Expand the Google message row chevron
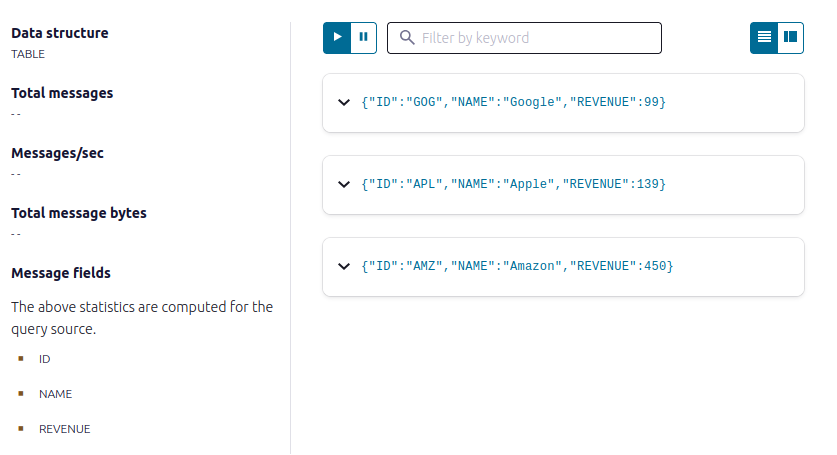This screenshot has width=837, height=455. [x=344, y=102]
